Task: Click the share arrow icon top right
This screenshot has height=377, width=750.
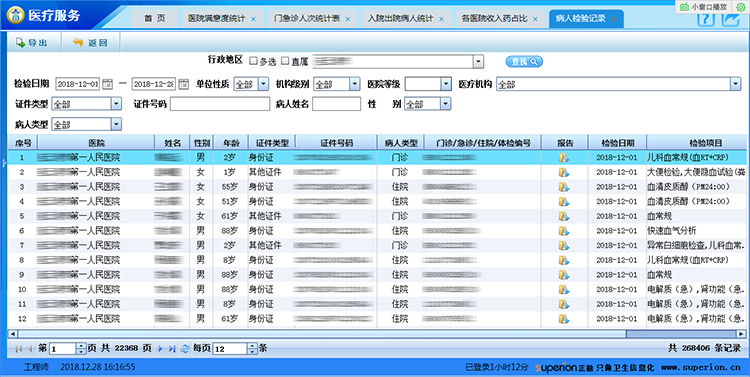Action: tap(731, 19)
